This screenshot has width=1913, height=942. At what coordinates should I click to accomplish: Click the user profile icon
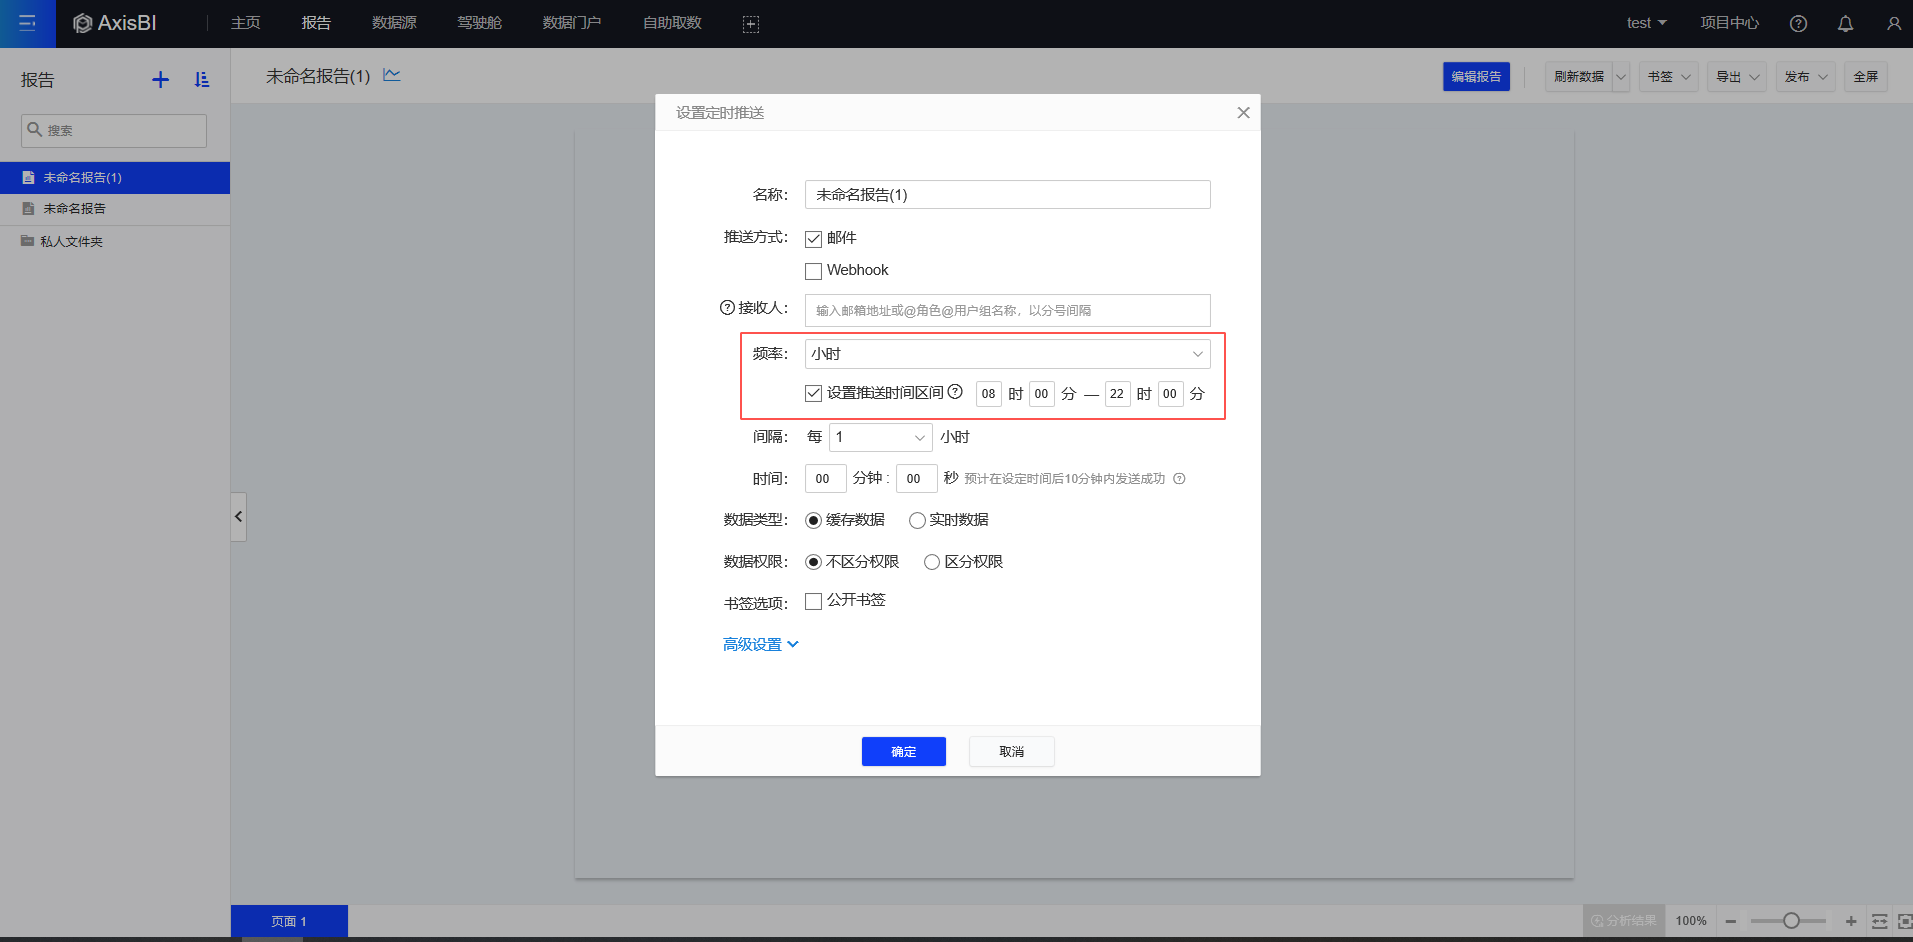click(1893, 23)
